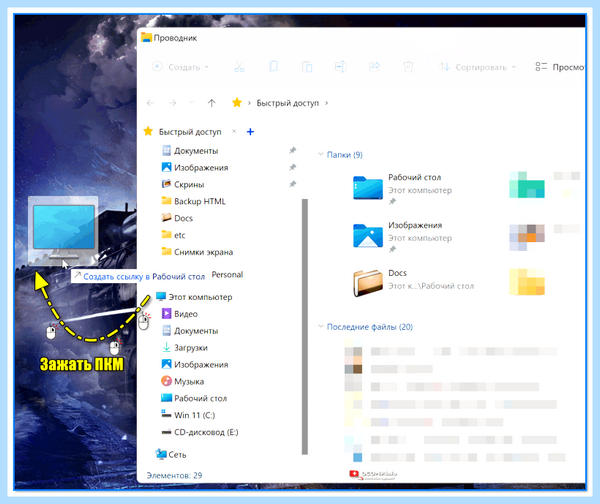Viewport: 600px width, 504px height.
Task: Open Документы in quick access list
Action: pyautogui.click(x=196, y=151)
